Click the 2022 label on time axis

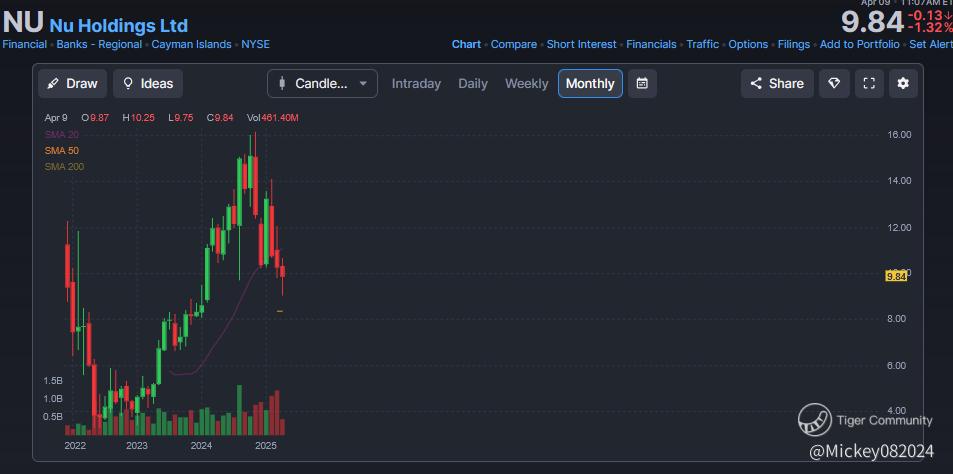tap(75, 445)
